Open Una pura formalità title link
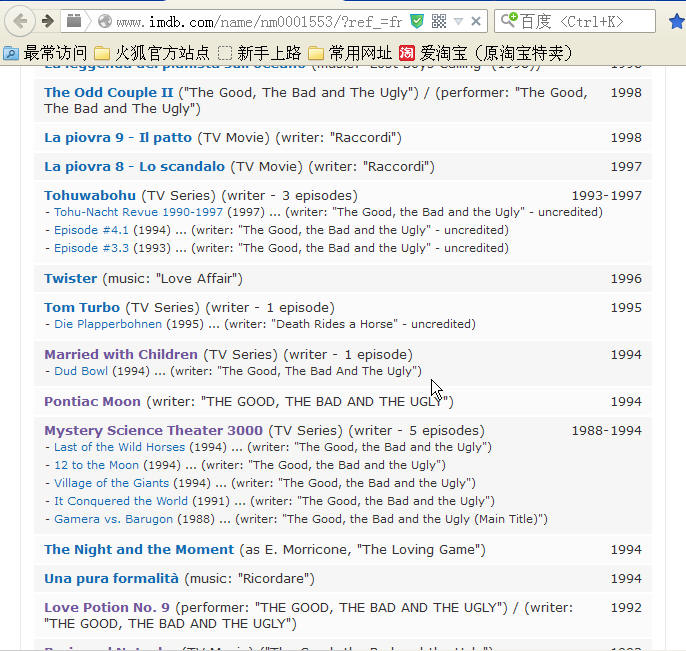Screen dimensions: 686x651 tap(111, 578)
